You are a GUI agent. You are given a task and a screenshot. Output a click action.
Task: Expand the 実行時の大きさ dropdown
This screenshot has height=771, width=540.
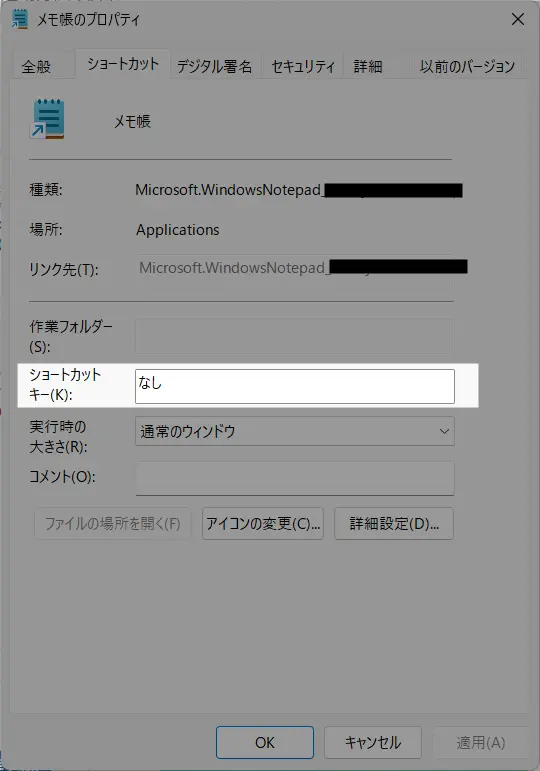[x=295, y=431]
